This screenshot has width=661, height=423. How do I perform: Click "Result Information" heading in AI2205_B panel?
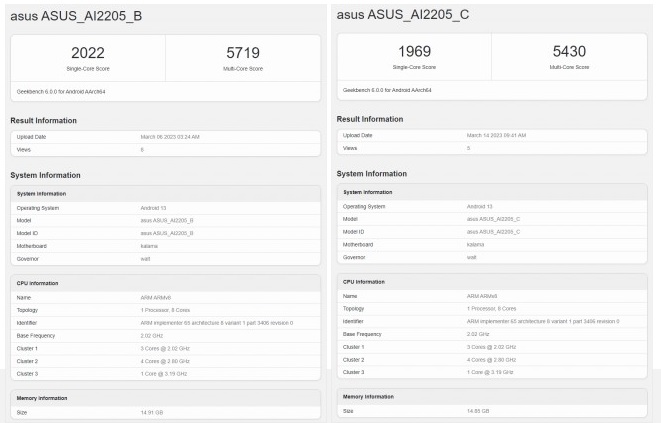(43, 121)
